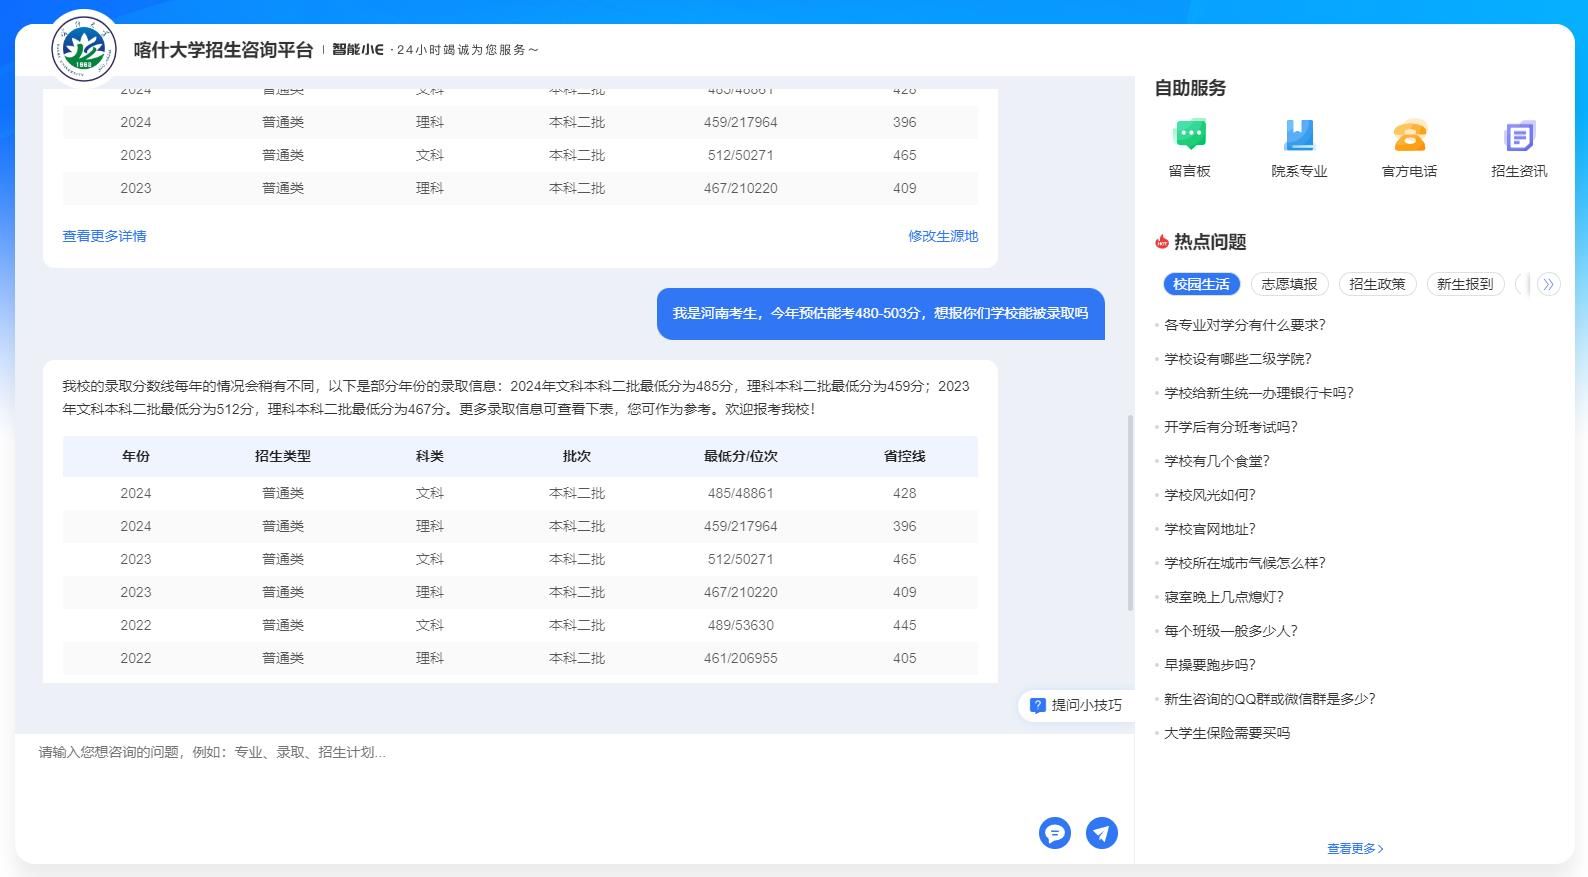
Task: Focus the question input text field
Action: click(x=520, y=780)
